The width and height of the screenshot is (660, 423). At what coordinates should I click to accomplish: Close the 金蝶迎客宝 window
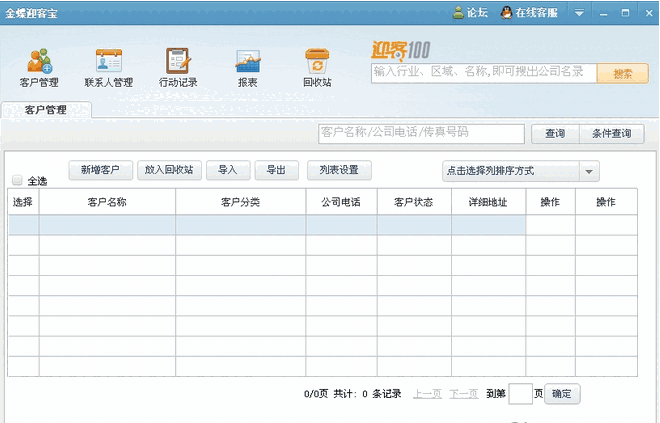649,13
